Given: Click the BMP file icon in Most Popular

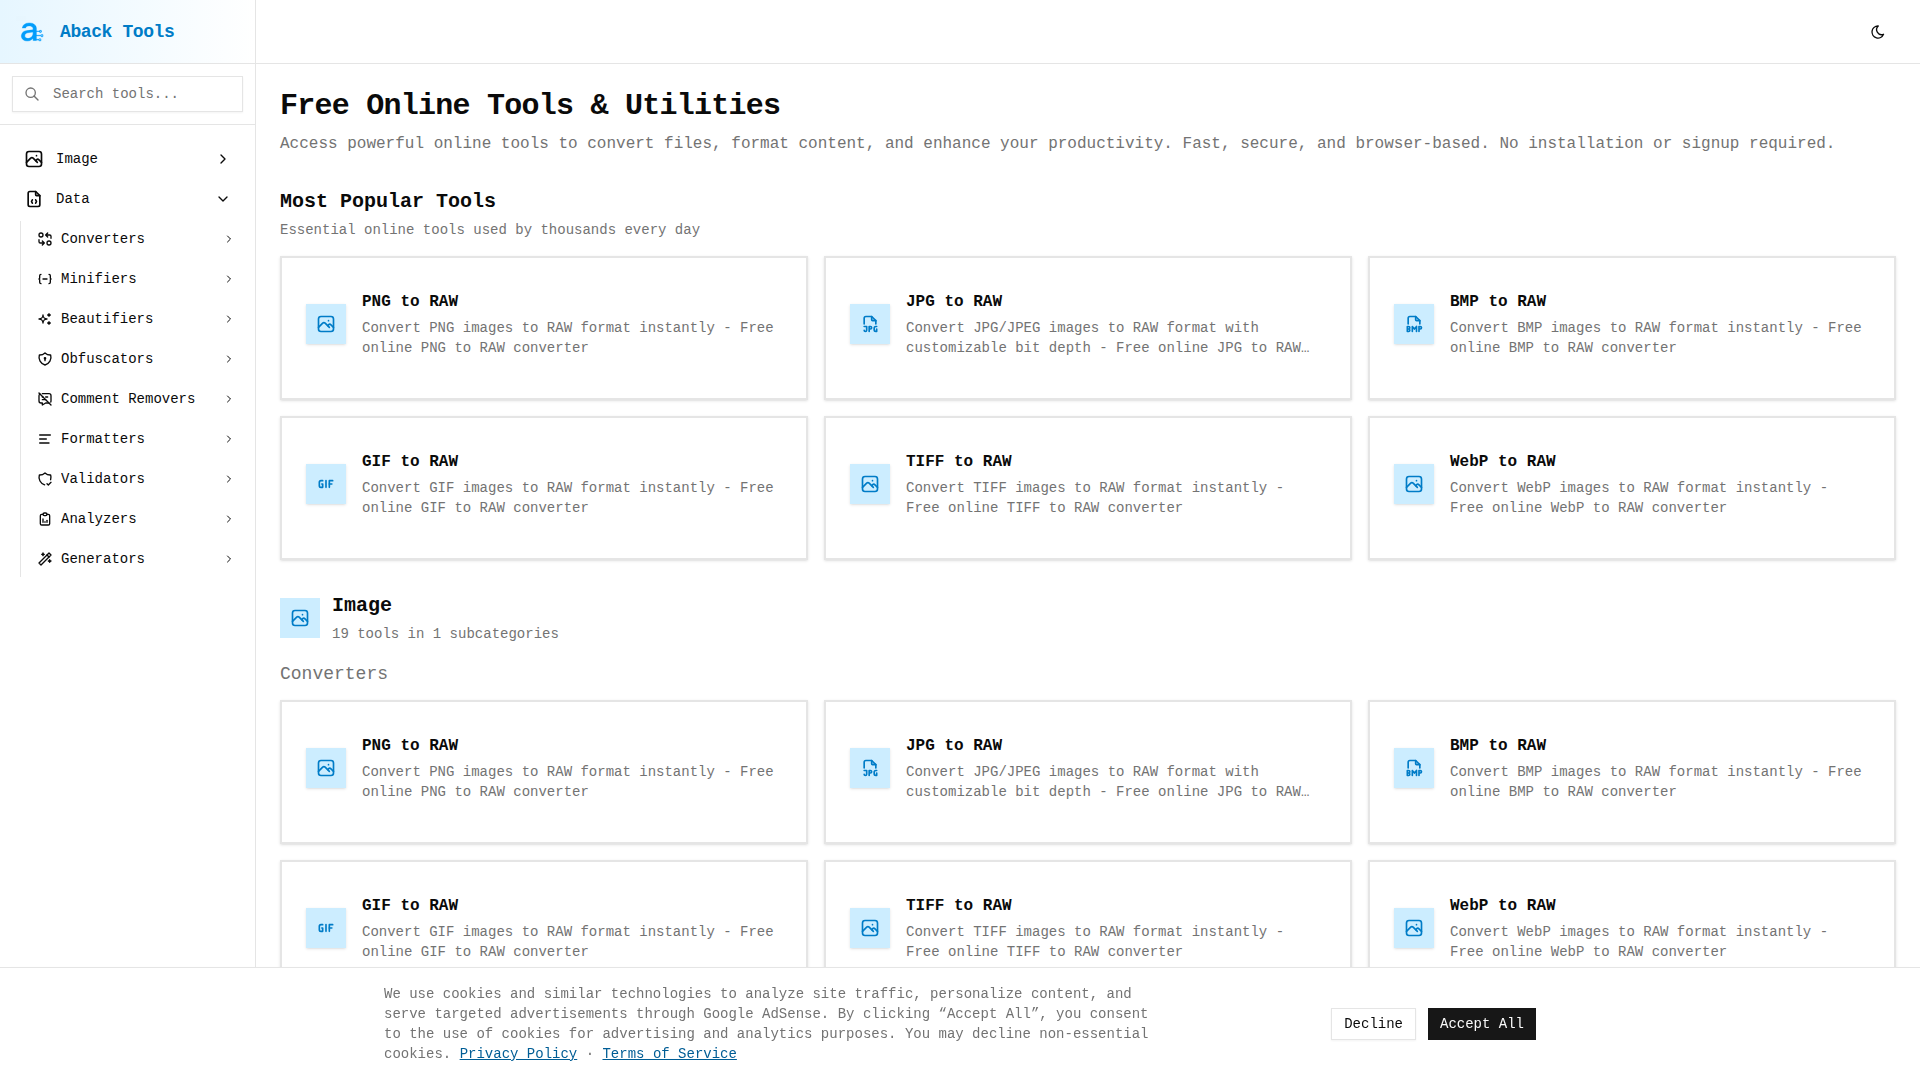Looking at the screenshot, I should [x=1413, y=324].
